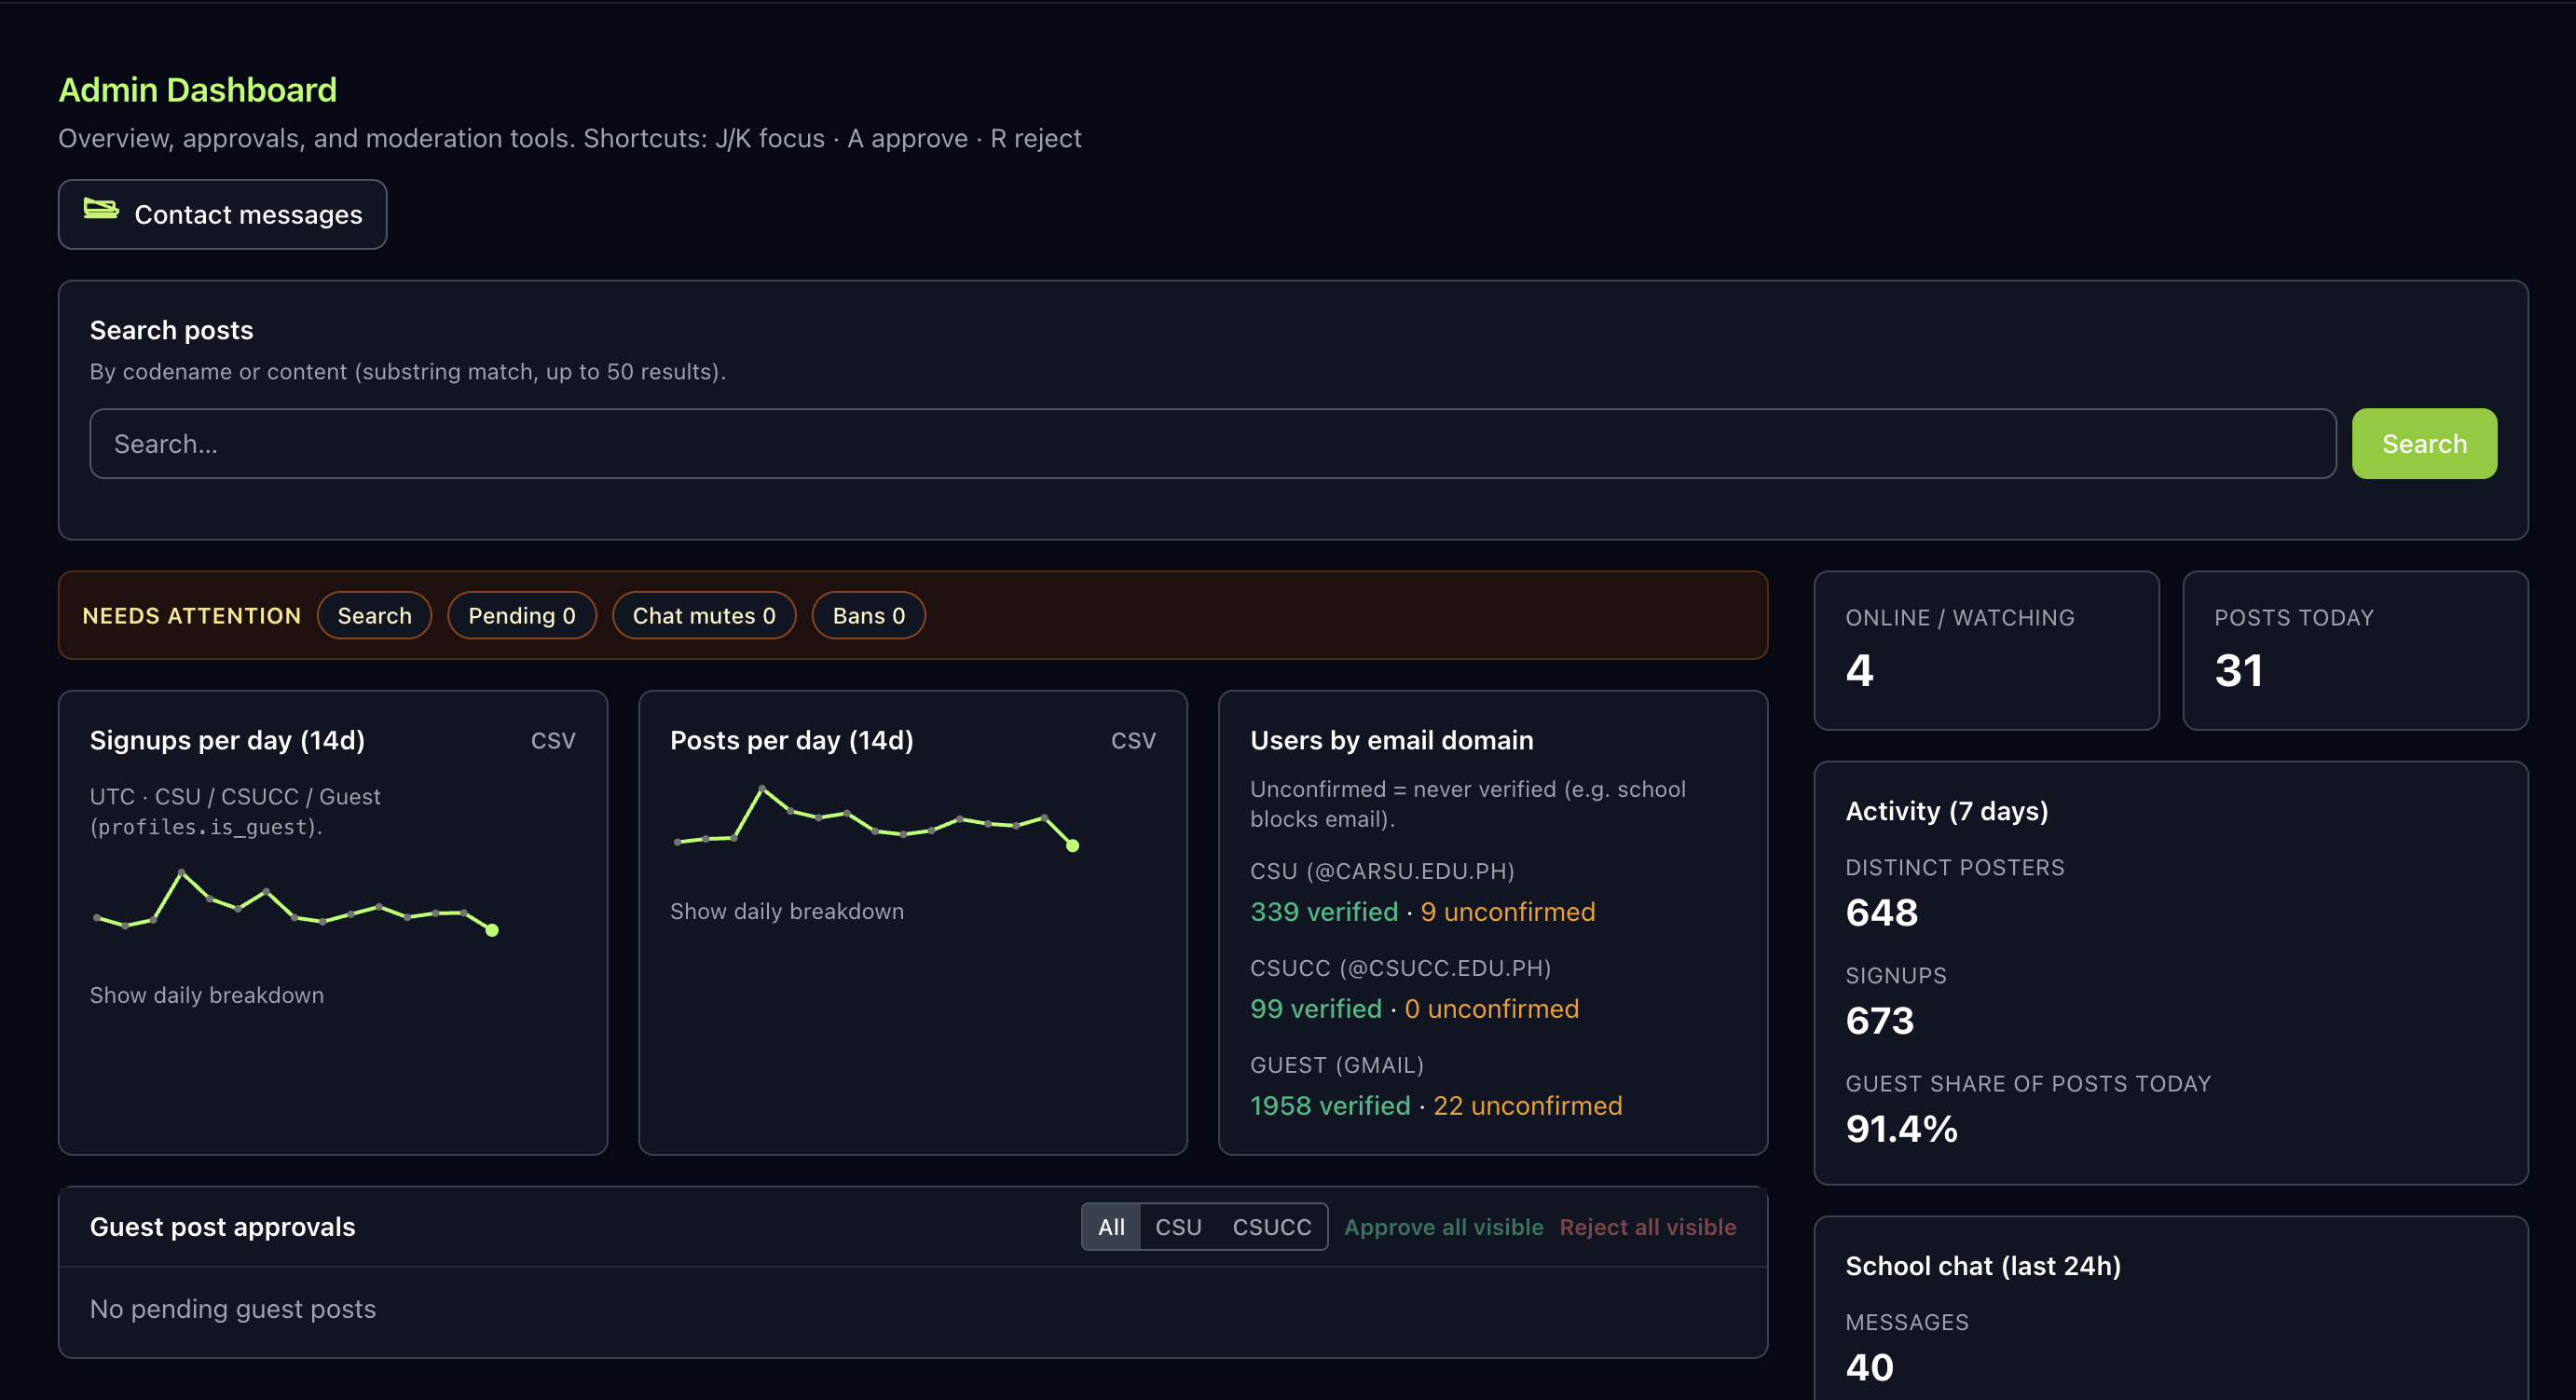The width and height of the screenshot is (2576, 1400).
Task: Click the last point on Signups chart
Action: point(492,930)
